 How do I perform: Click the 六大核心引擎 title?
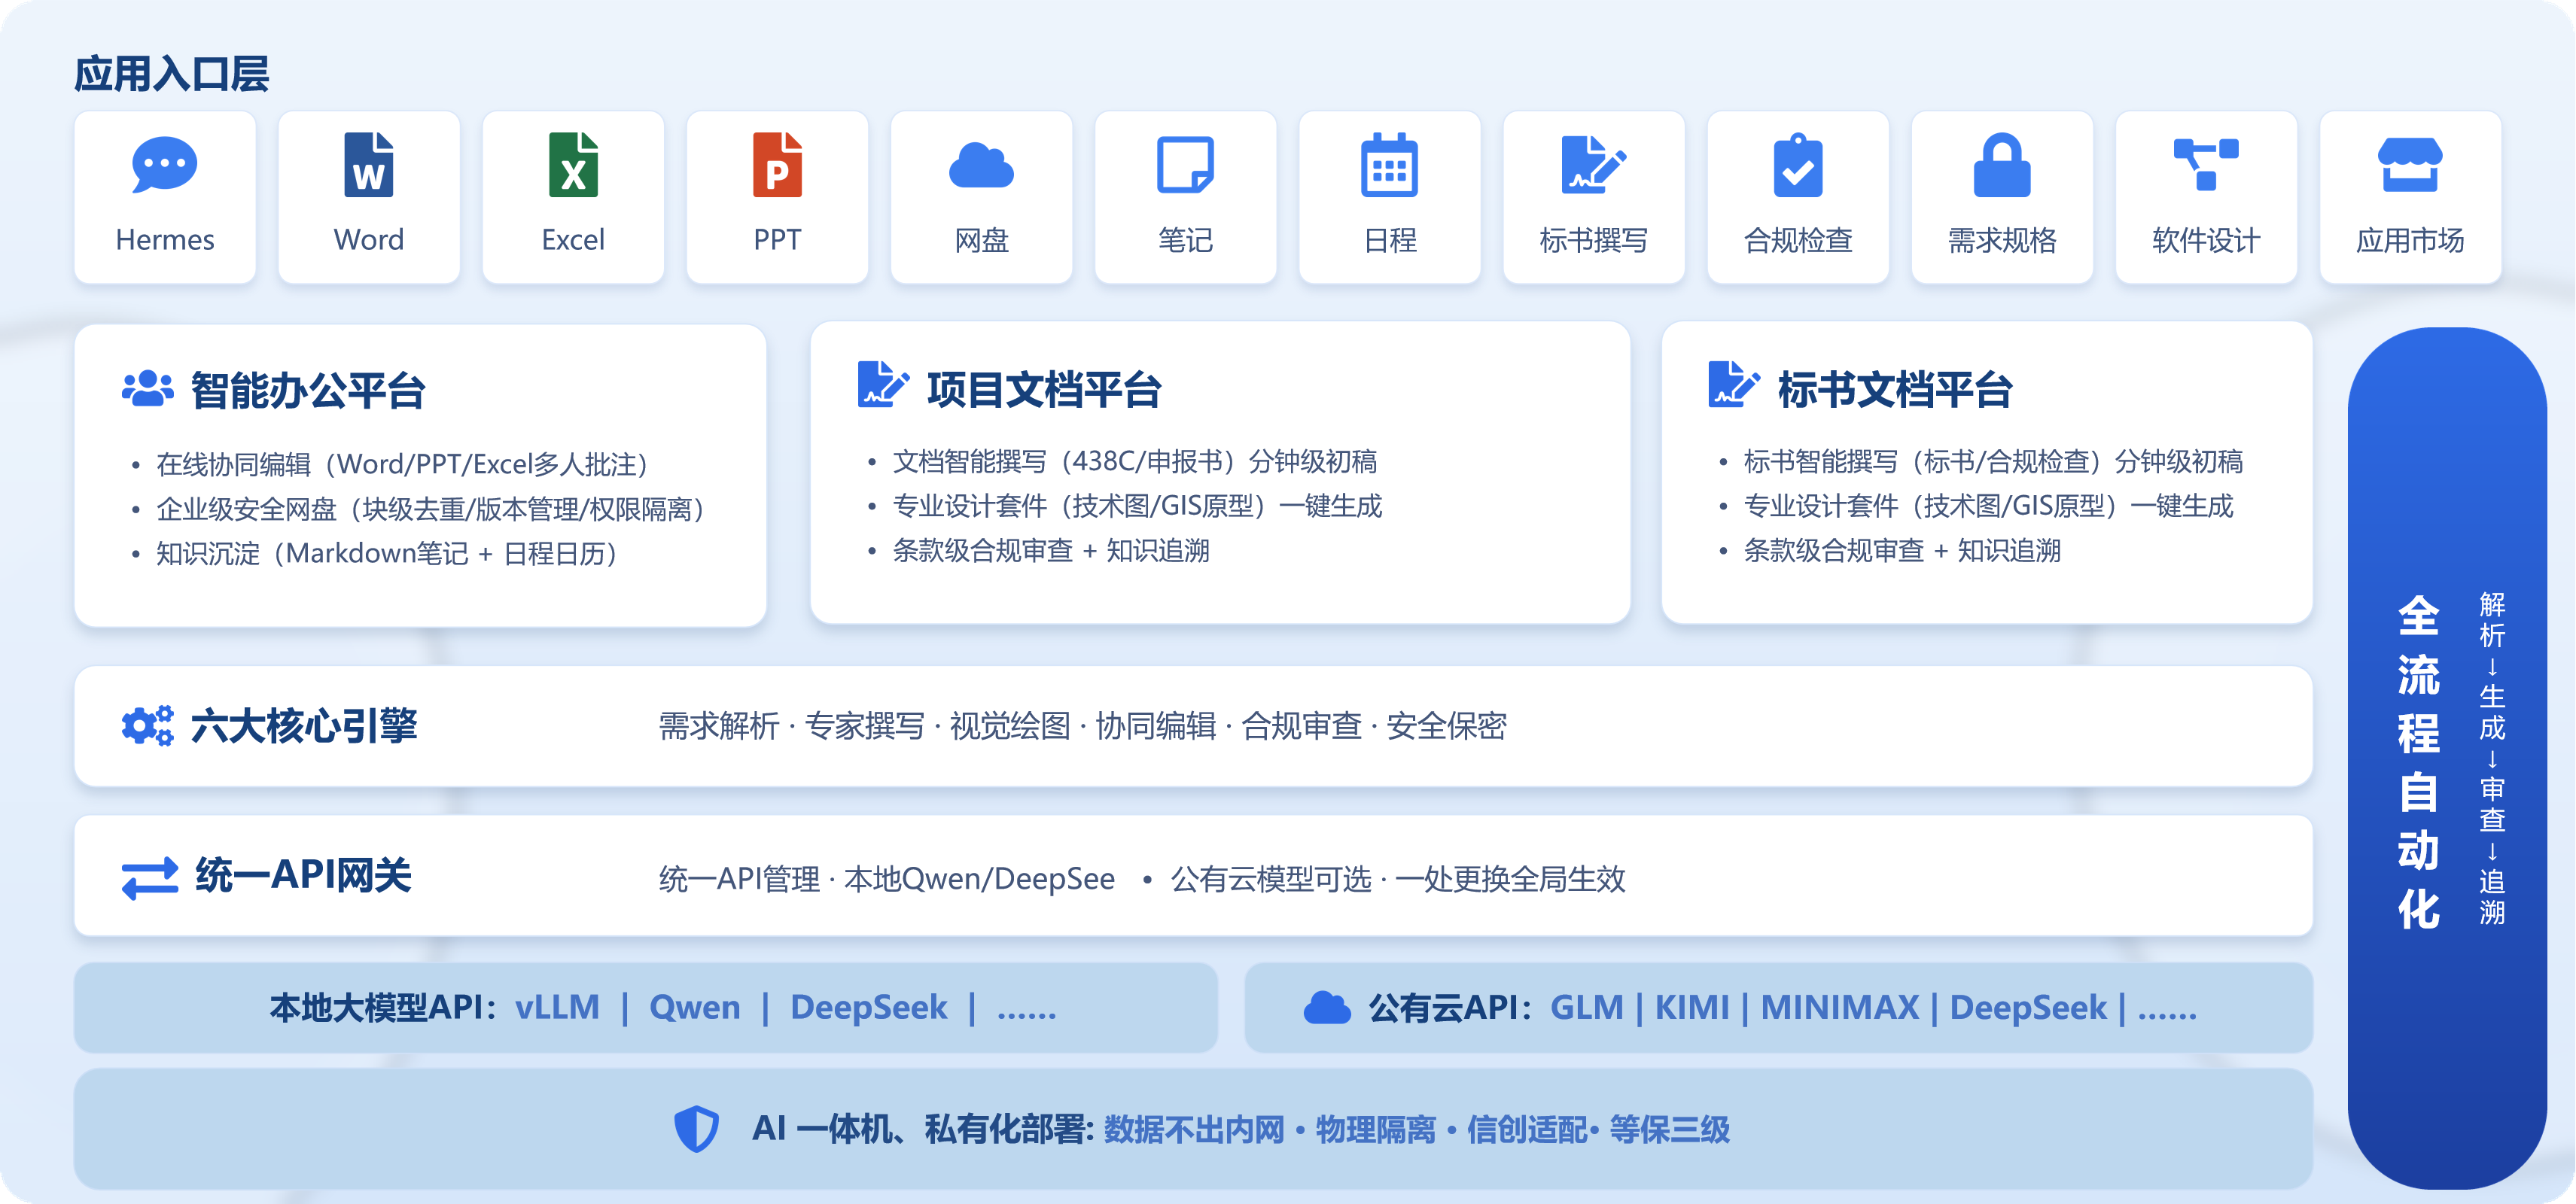(x=304, y=726)
